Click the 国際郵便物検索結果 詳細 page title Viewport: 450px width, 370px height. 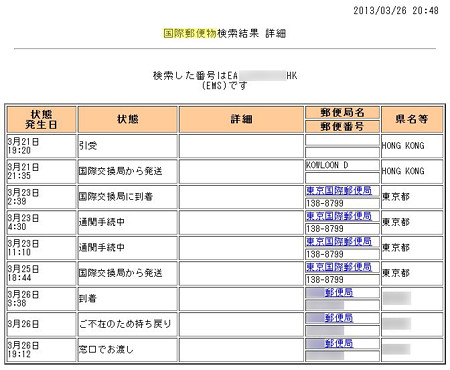tap(225, 33)
